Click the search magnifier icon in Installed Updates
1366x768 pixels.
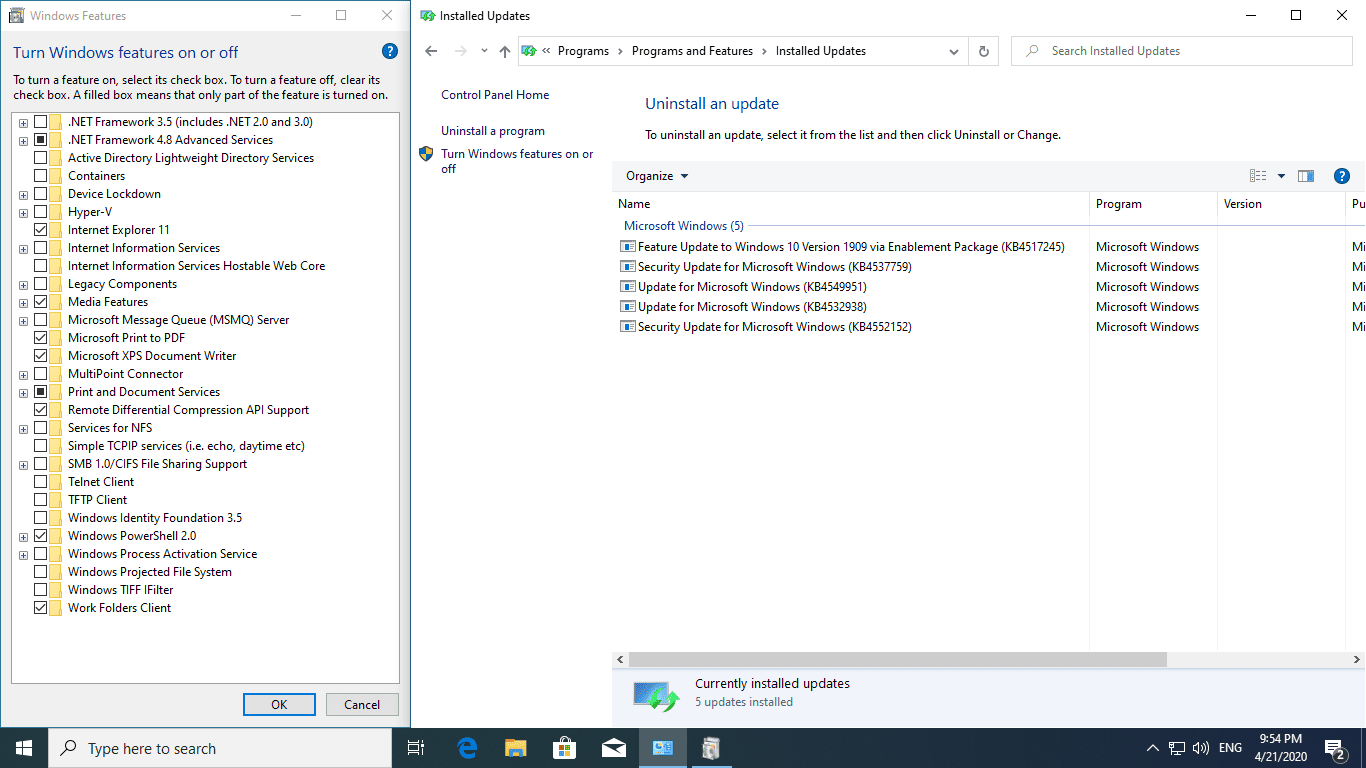pos(1031,51)
